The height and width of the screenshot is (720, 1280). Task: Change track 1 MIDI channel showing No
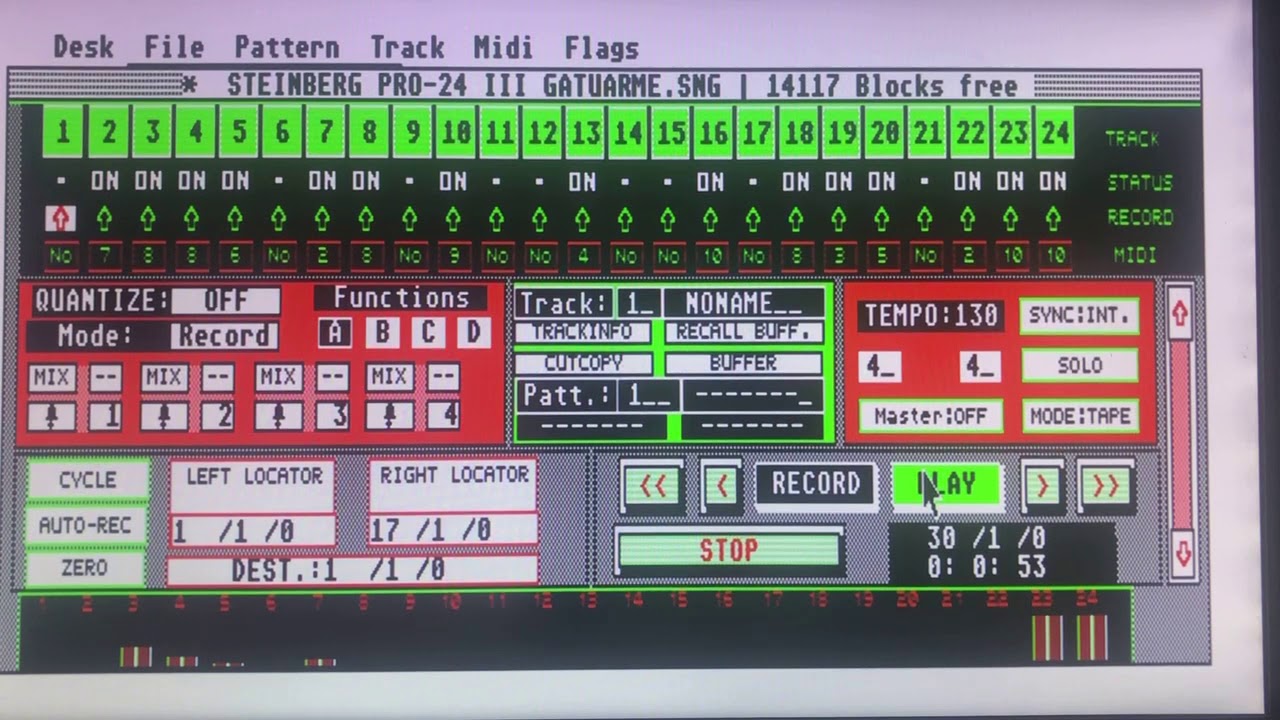(x=61, y=256)
